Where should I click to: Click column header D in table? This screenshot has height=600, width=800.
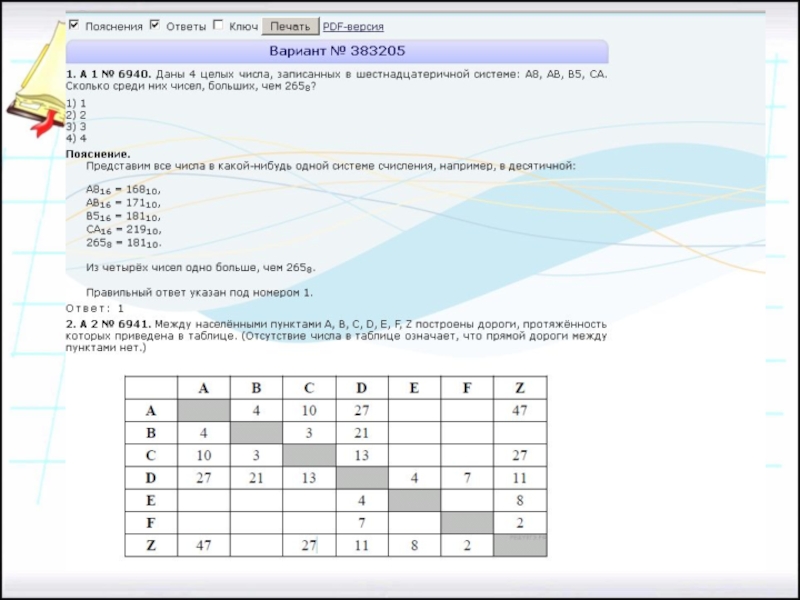(x=362, y=388)
